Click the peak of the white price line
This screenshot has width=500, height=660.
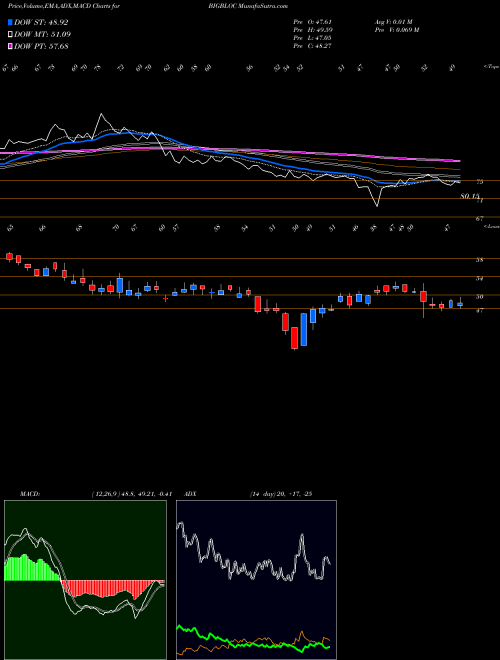(101, 114)
